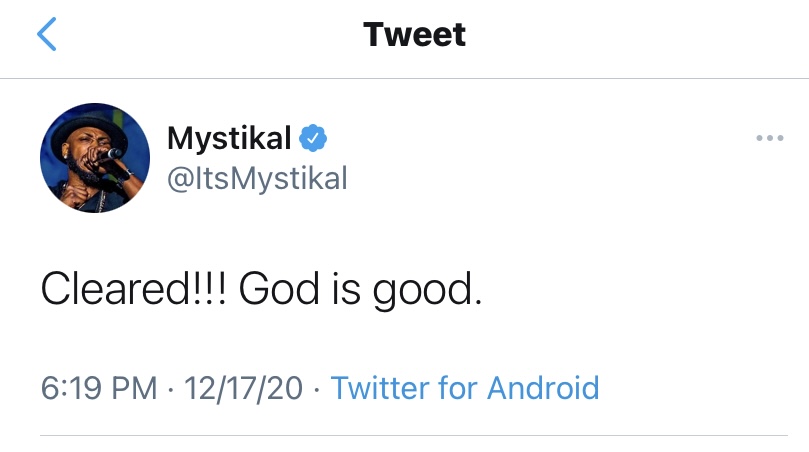
Task: Return to timeline with the chevron icon
Action: [x=46, y=34]
